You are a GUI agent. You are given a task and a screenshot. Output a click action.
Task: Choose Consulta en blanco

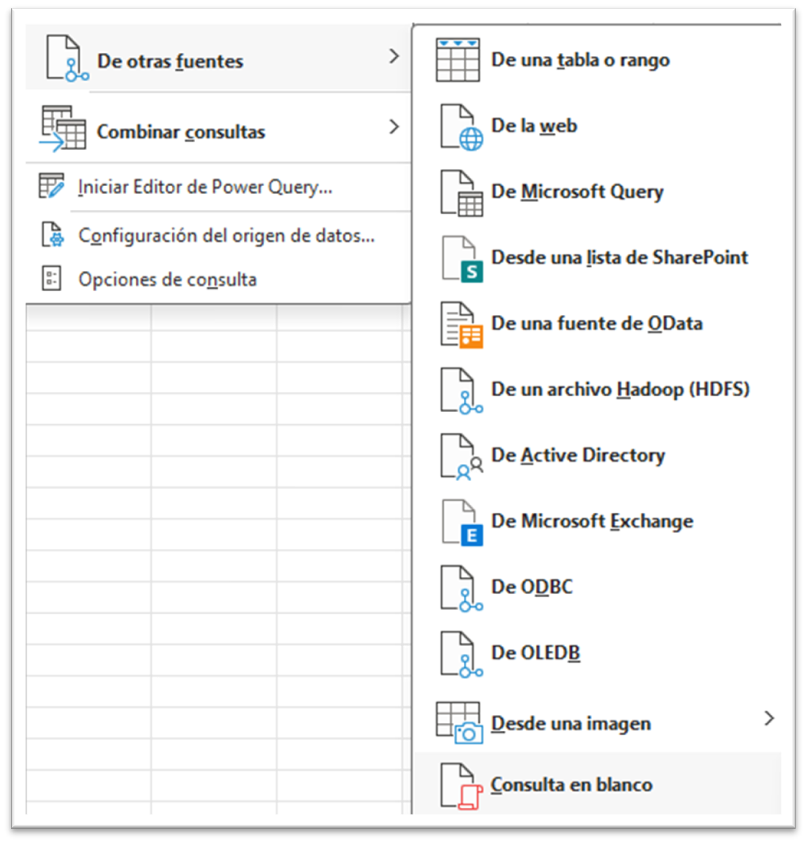click(598, 784)
